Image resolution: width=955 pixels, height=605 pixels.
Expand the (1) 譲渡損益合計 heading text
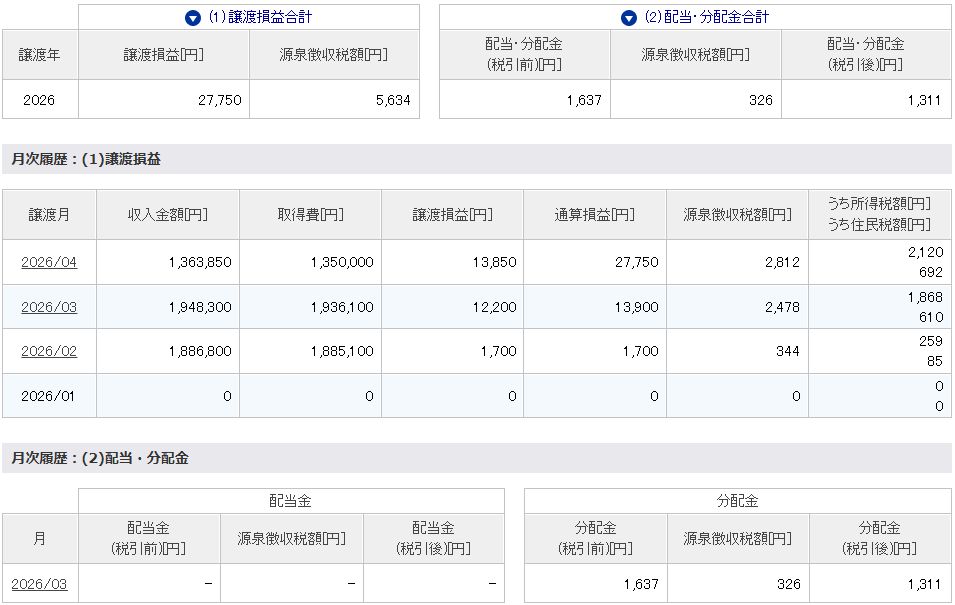(x=266, y=18)
